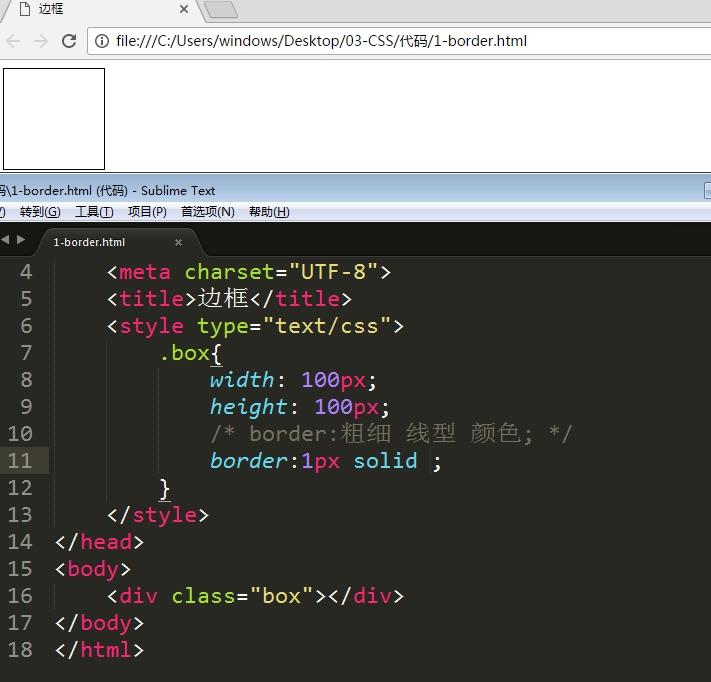Open the 首选项(N) menu

coord(207,212)
